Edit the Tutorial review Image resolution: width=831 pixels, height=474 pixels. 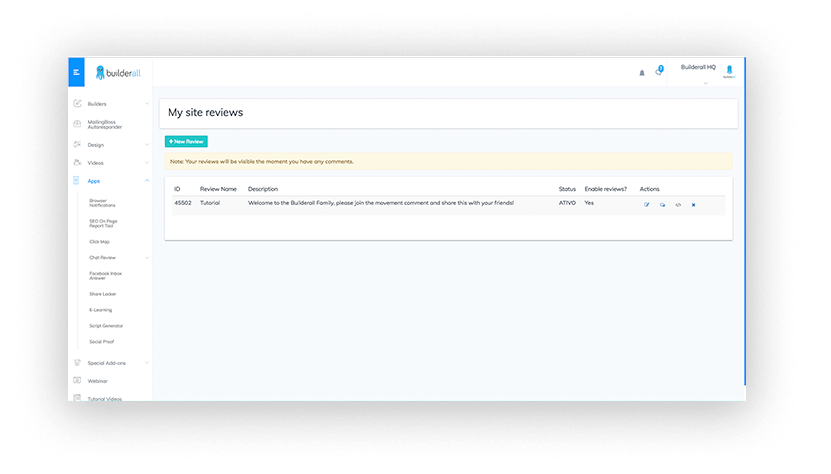coord(647,204)
